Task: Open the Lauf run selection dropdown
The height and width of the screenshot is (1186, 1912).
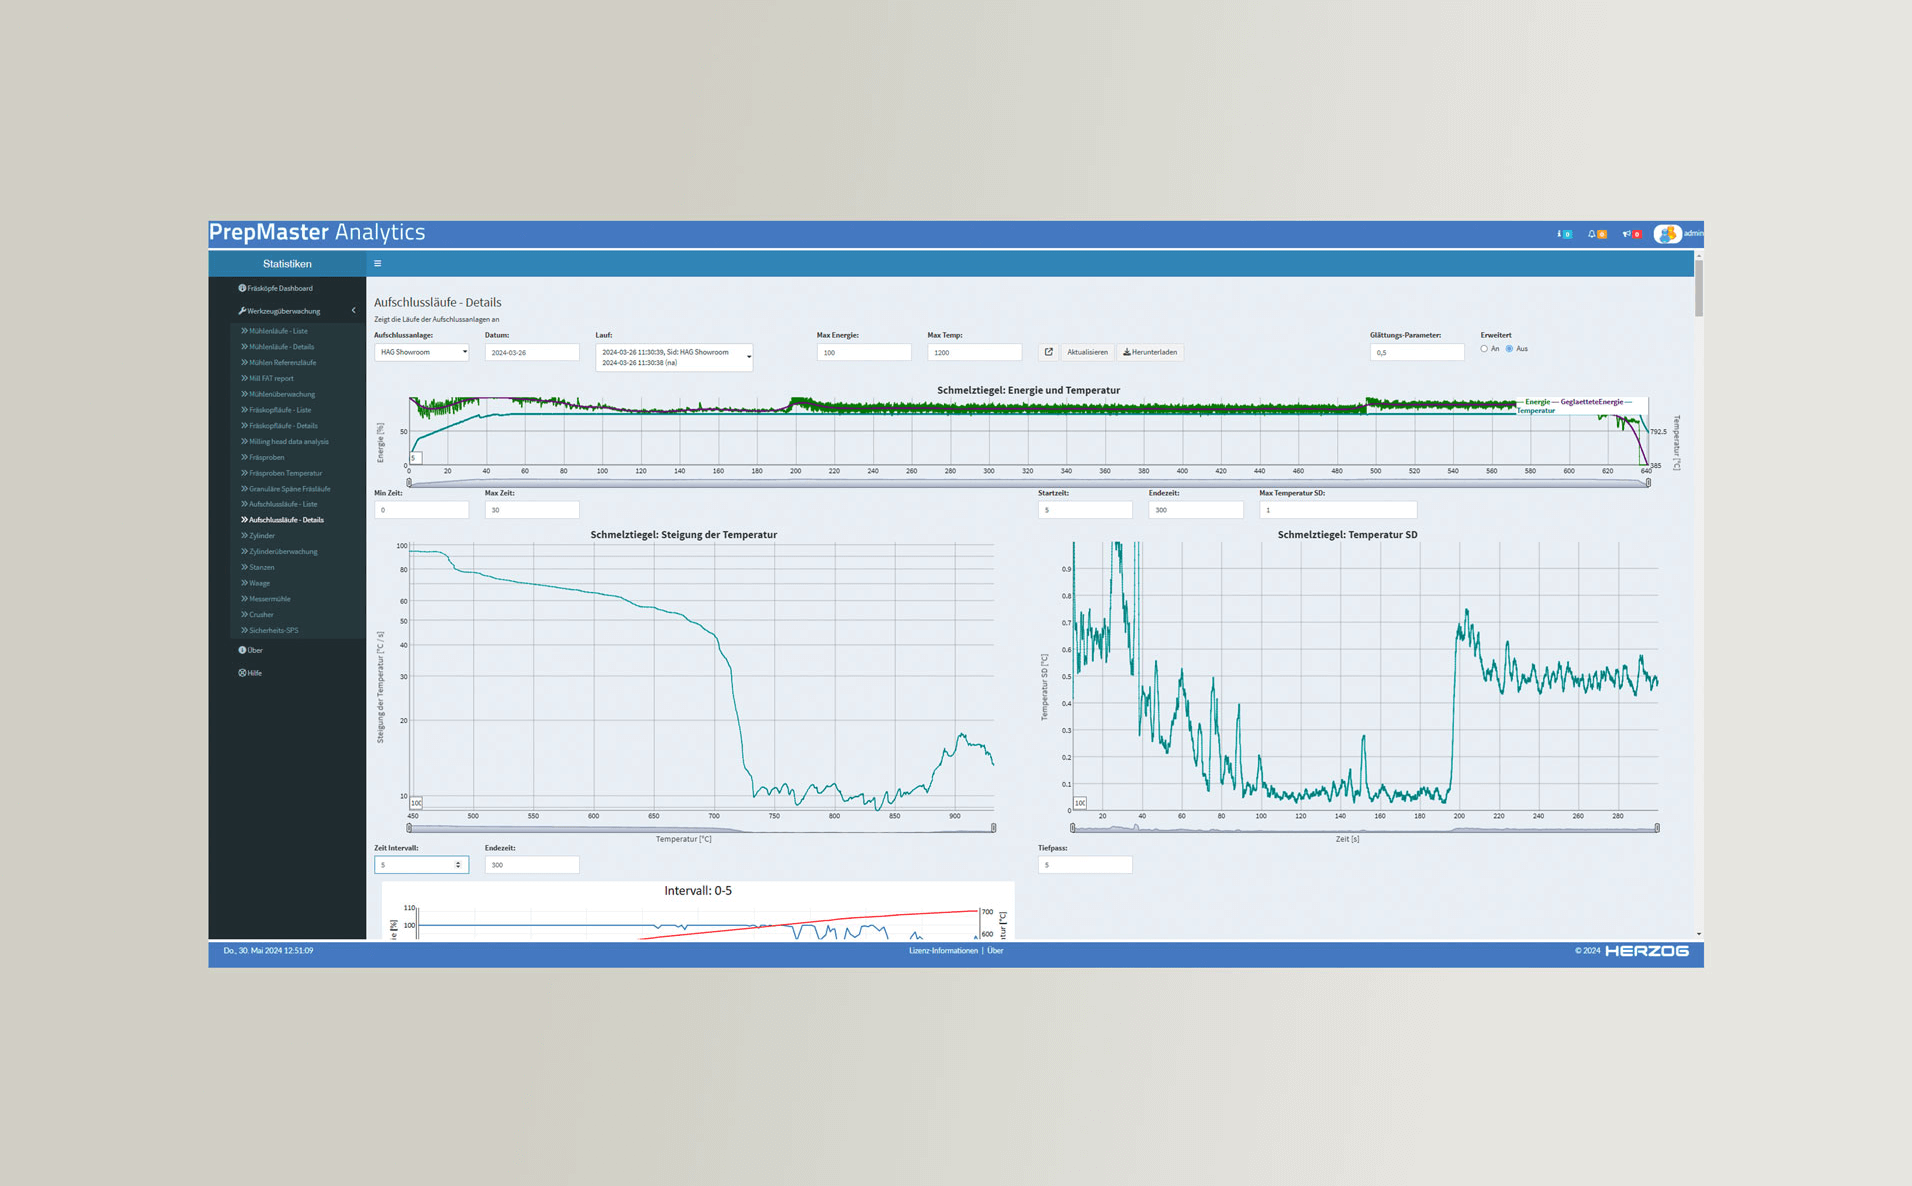Action: 674,357
